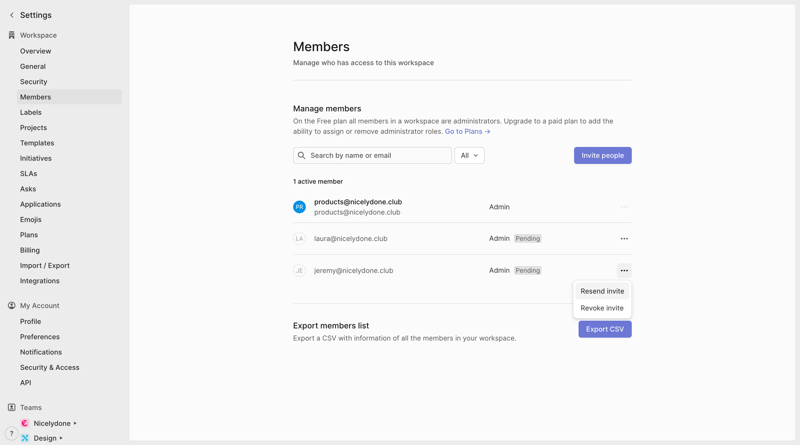Click the jeremy@nicelydone.club email text
Screen dimensions: 800x445
tap(354, 270)
